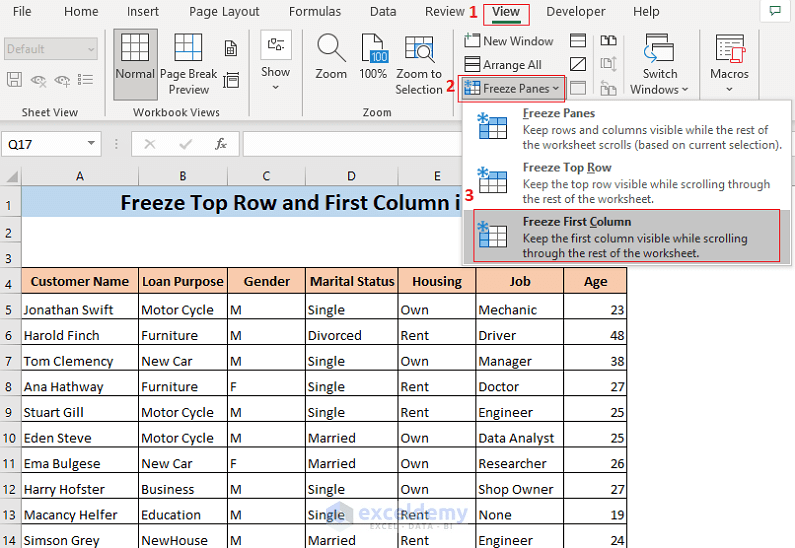795x548 pixels.
Task: Open the Name Box dropdown arrow
Action: pos(91,143)
